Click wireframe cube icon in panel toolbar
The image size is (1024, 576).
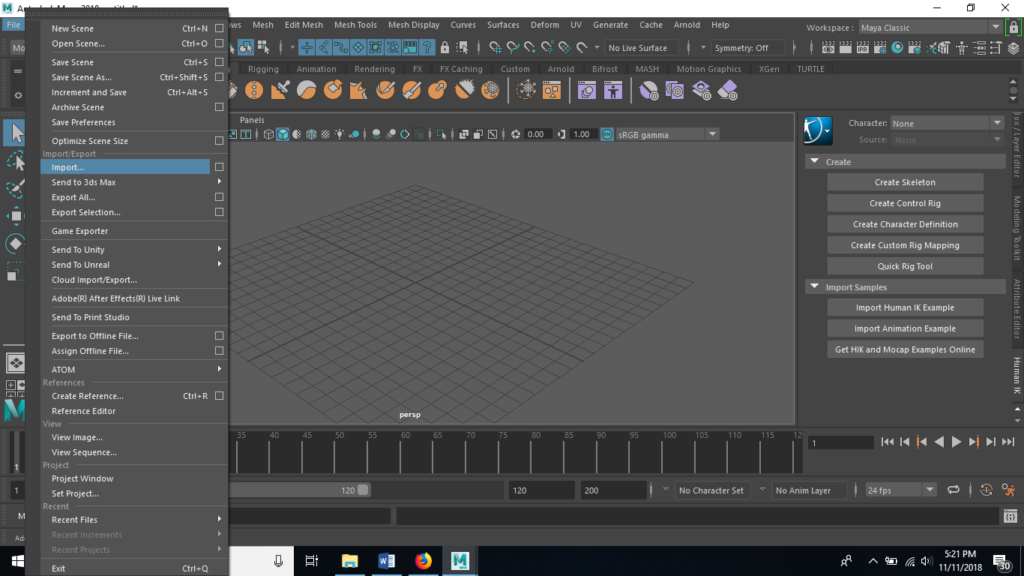pos(268,135)
